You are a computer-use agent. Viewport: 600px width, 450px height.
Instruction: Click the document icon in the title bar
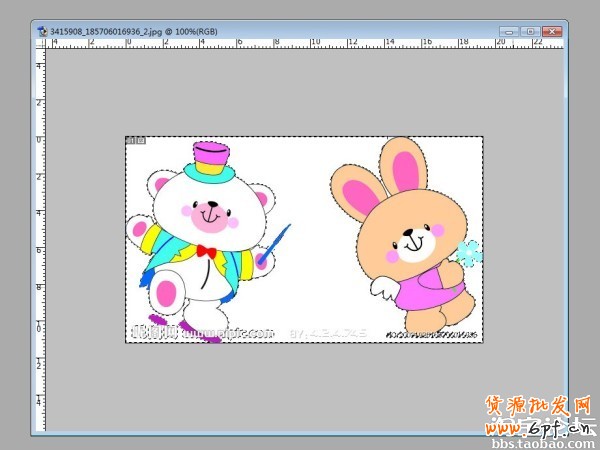click(x=42, y=31)
